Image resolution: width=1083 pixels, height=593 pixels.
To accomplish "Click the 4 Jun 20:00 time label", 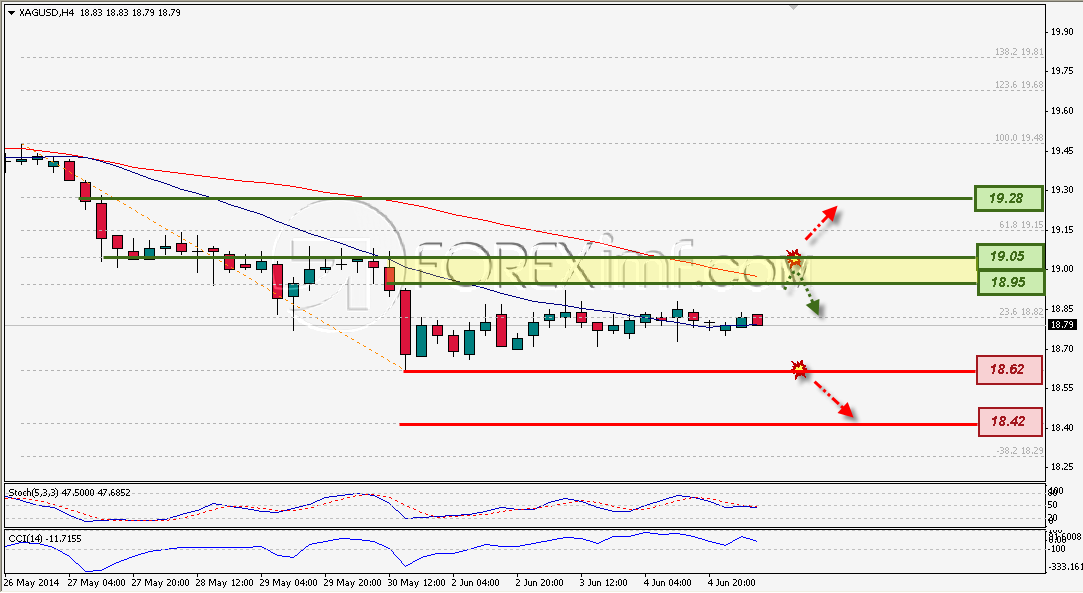I will [x=732, y=583].
